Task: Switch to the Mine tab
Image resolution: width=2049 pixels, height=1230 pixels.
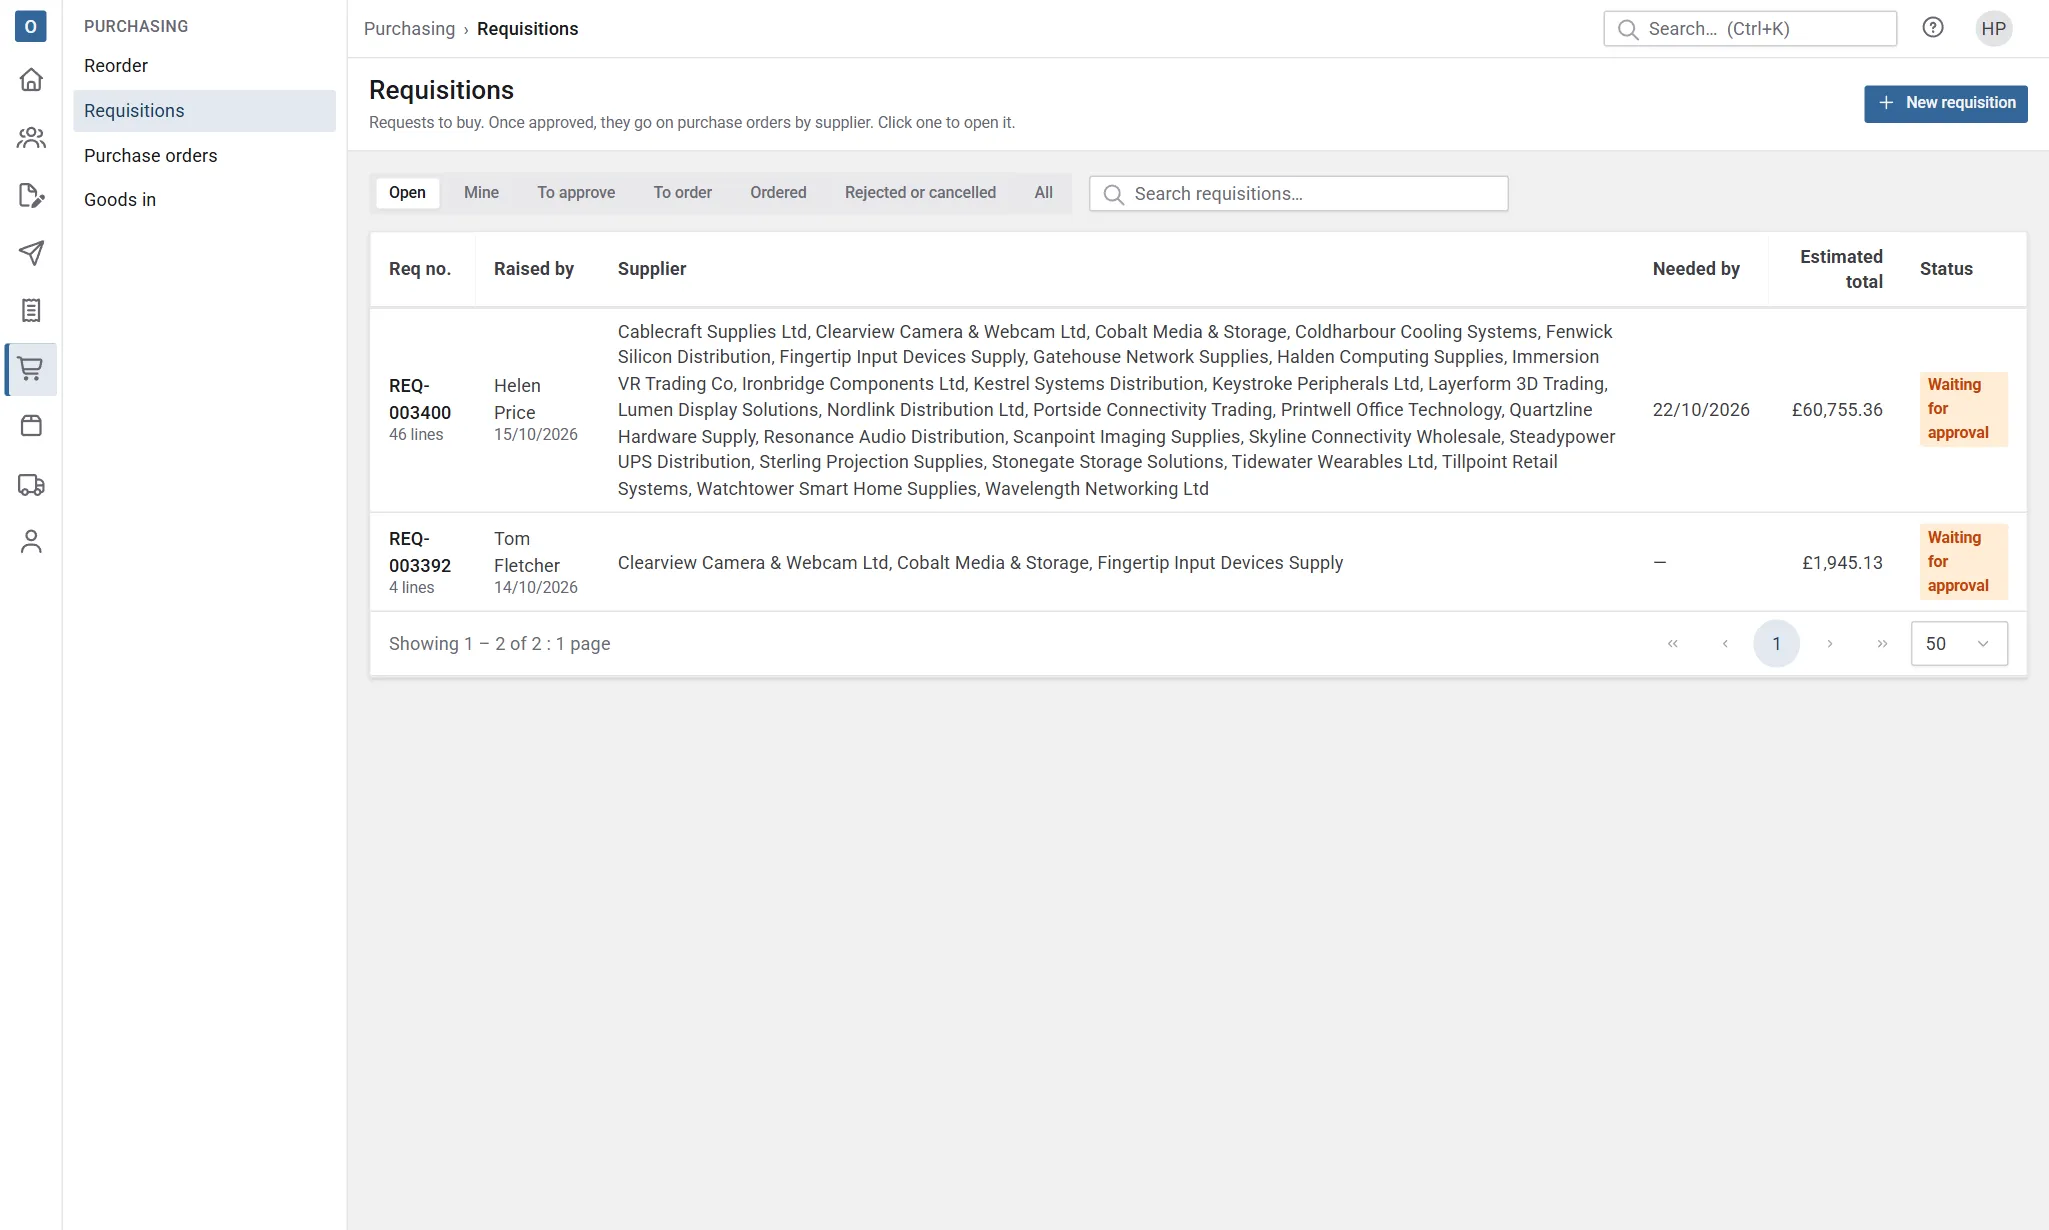Action: point(481,193)
